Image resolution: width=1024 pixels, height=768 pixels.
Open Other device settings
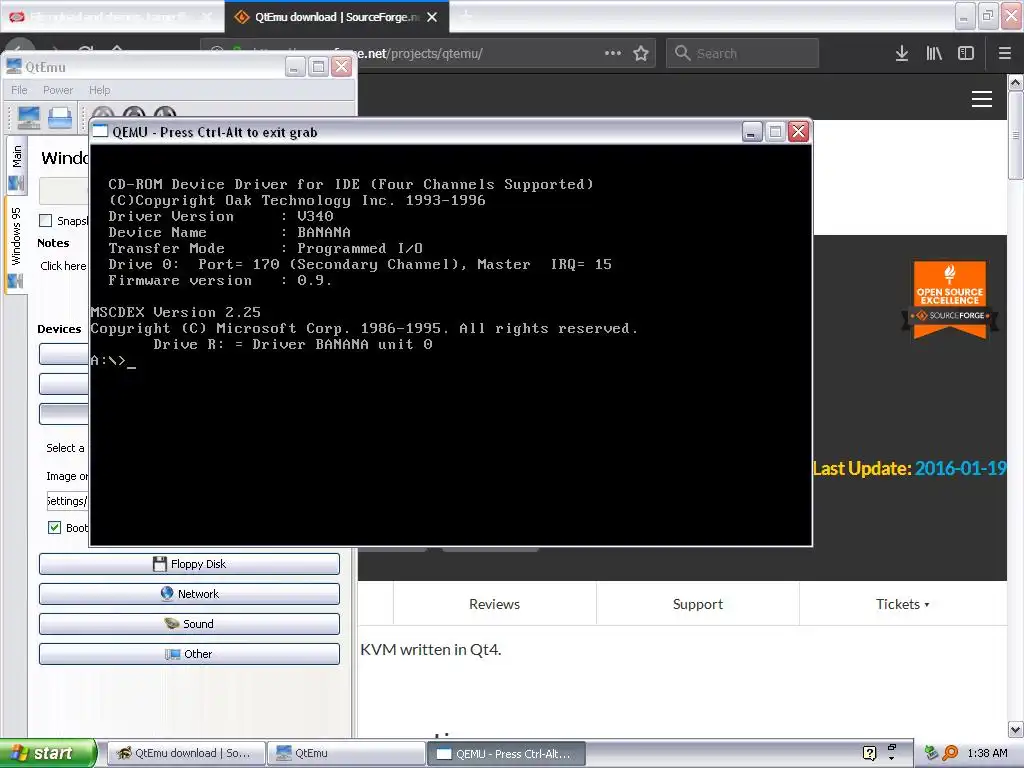[x=189, y=654]
